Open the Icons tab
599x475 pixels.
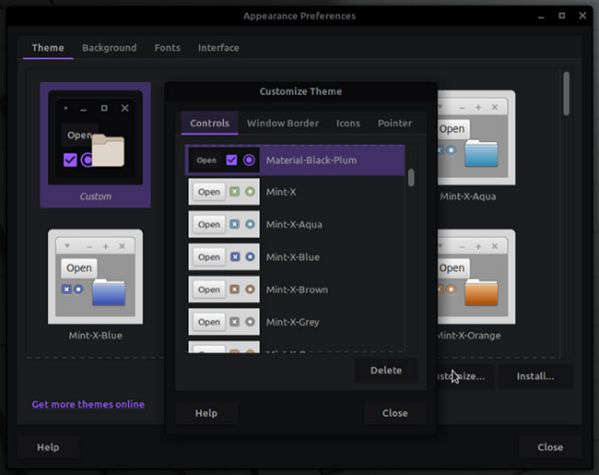pos(348,123)
